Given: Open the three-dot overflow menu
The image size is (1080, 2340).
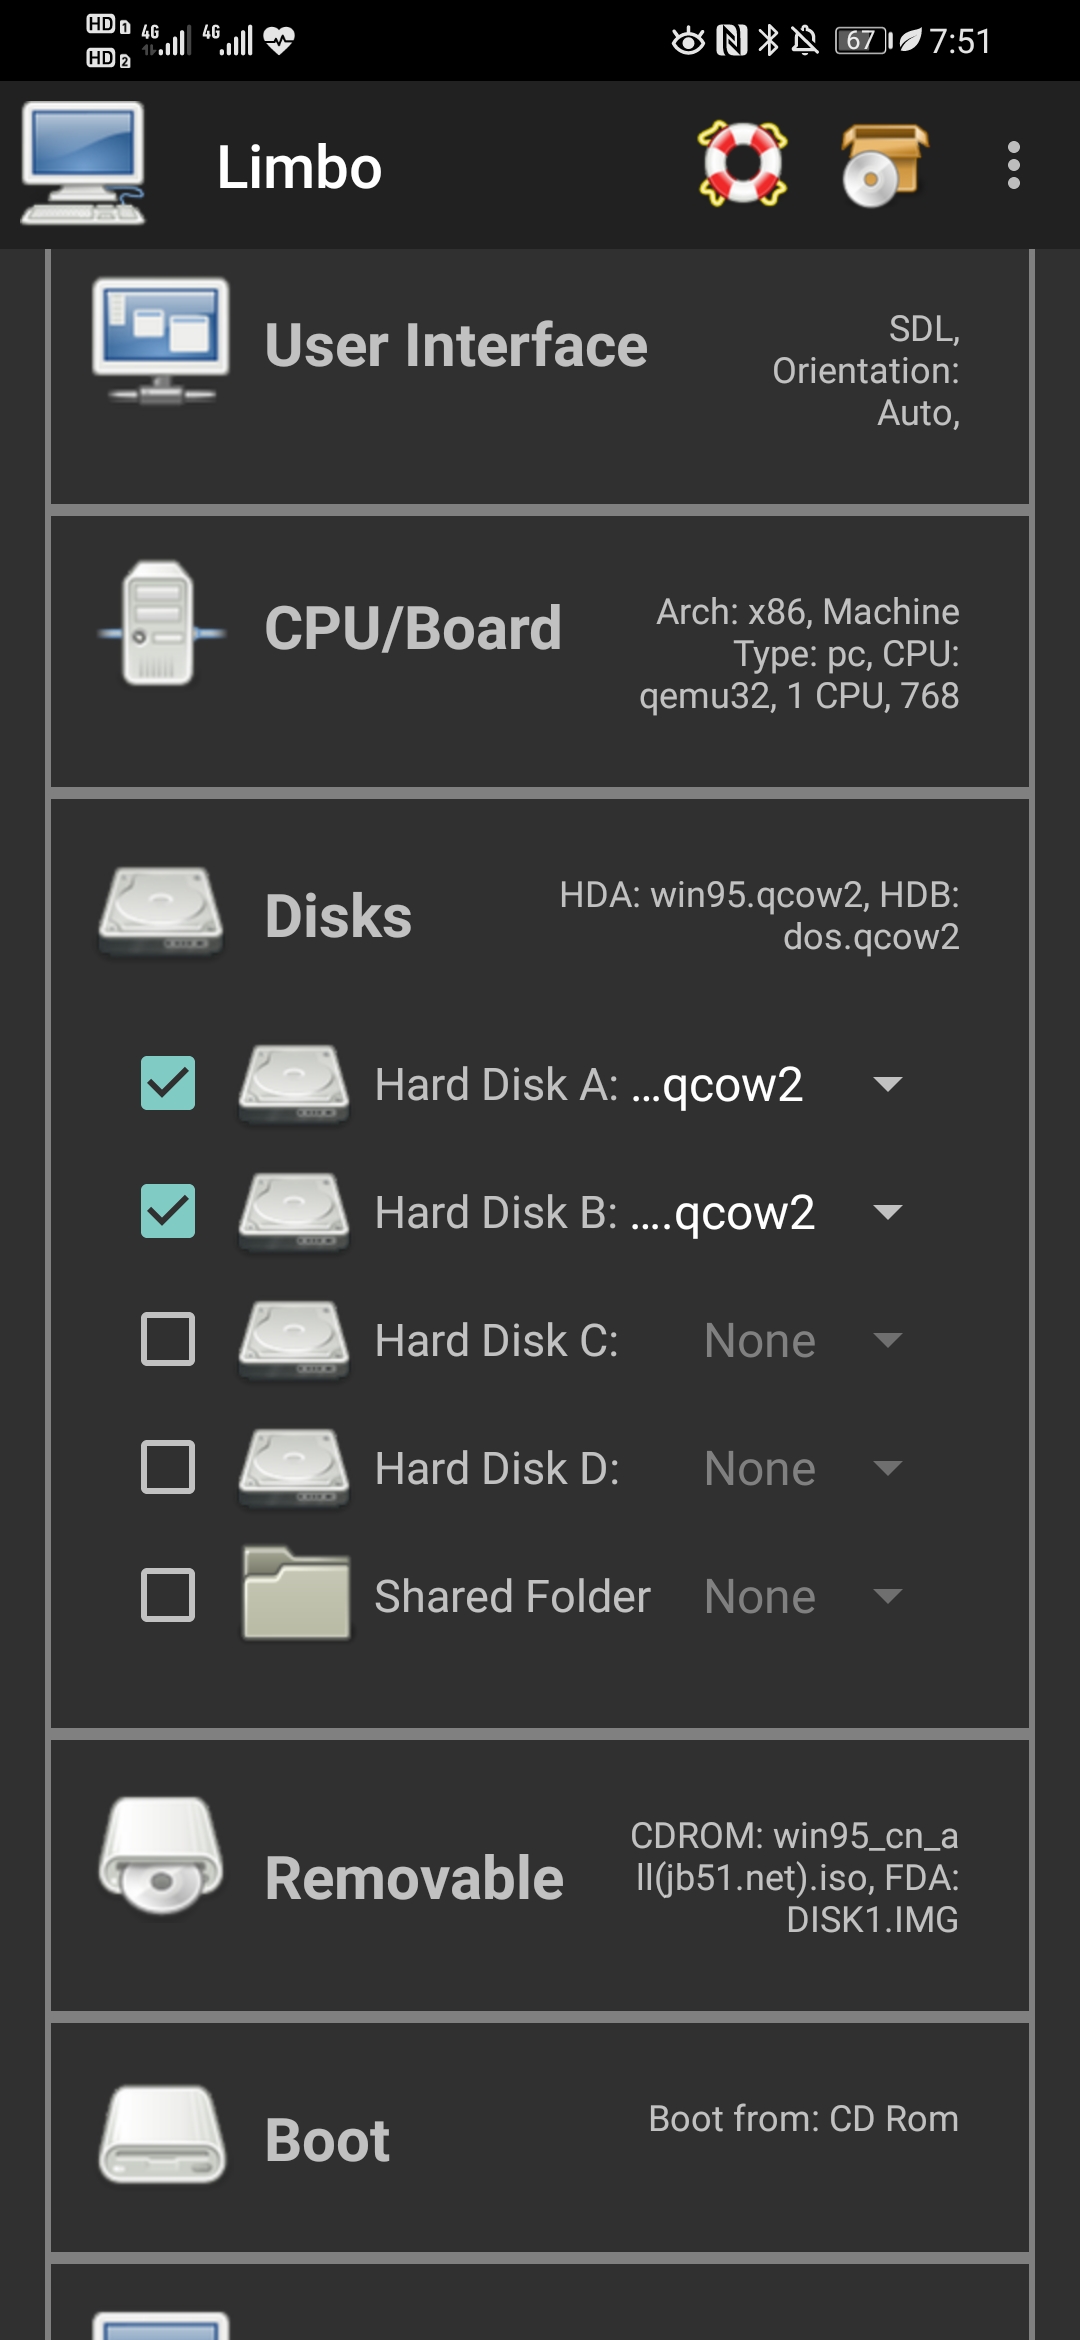Looking at the screenshot, I should (x=1013, y=165).
